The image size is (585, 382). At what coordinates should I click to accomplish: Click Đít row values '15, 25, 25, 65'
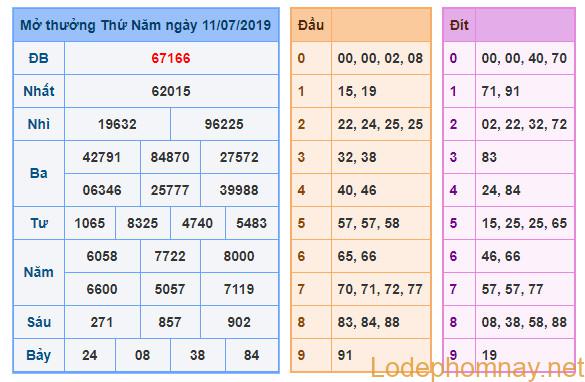click(524, 223)
